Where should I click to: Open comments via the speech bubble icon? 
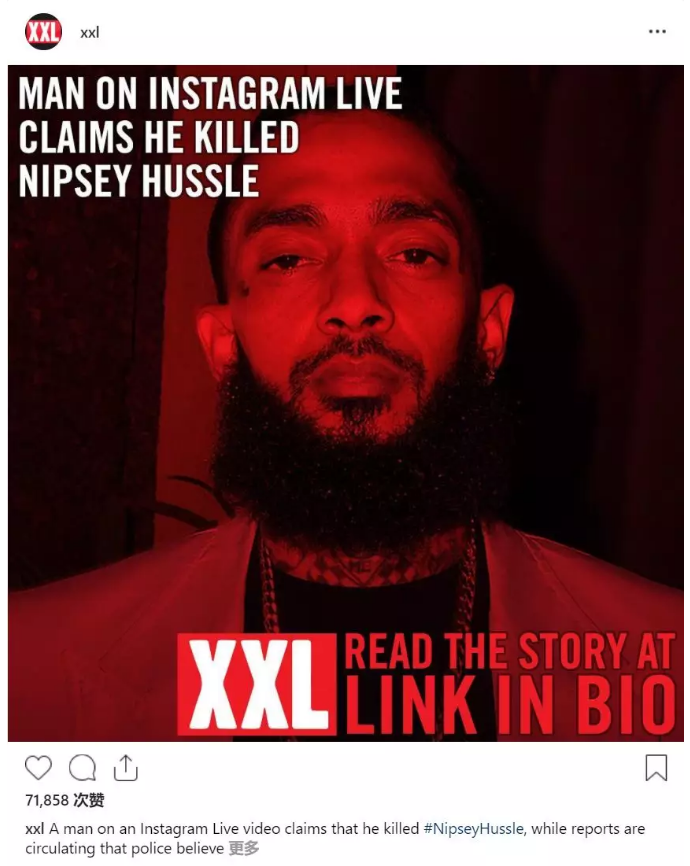(x=82, y=767)
